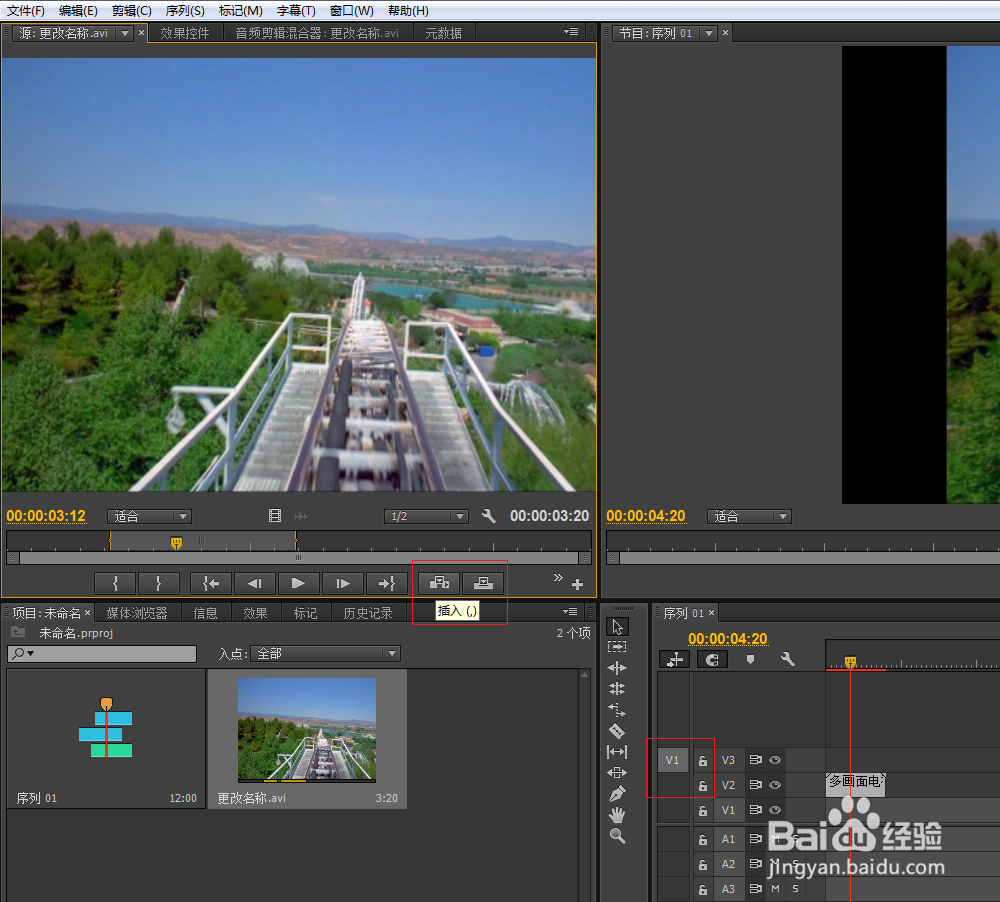
Task: Solo audio track A3
Action: 795,889
